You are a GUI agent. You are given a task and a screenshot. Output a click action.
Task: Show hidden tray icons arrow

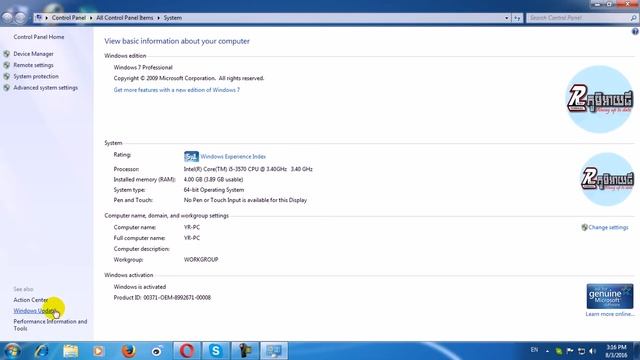547,351
